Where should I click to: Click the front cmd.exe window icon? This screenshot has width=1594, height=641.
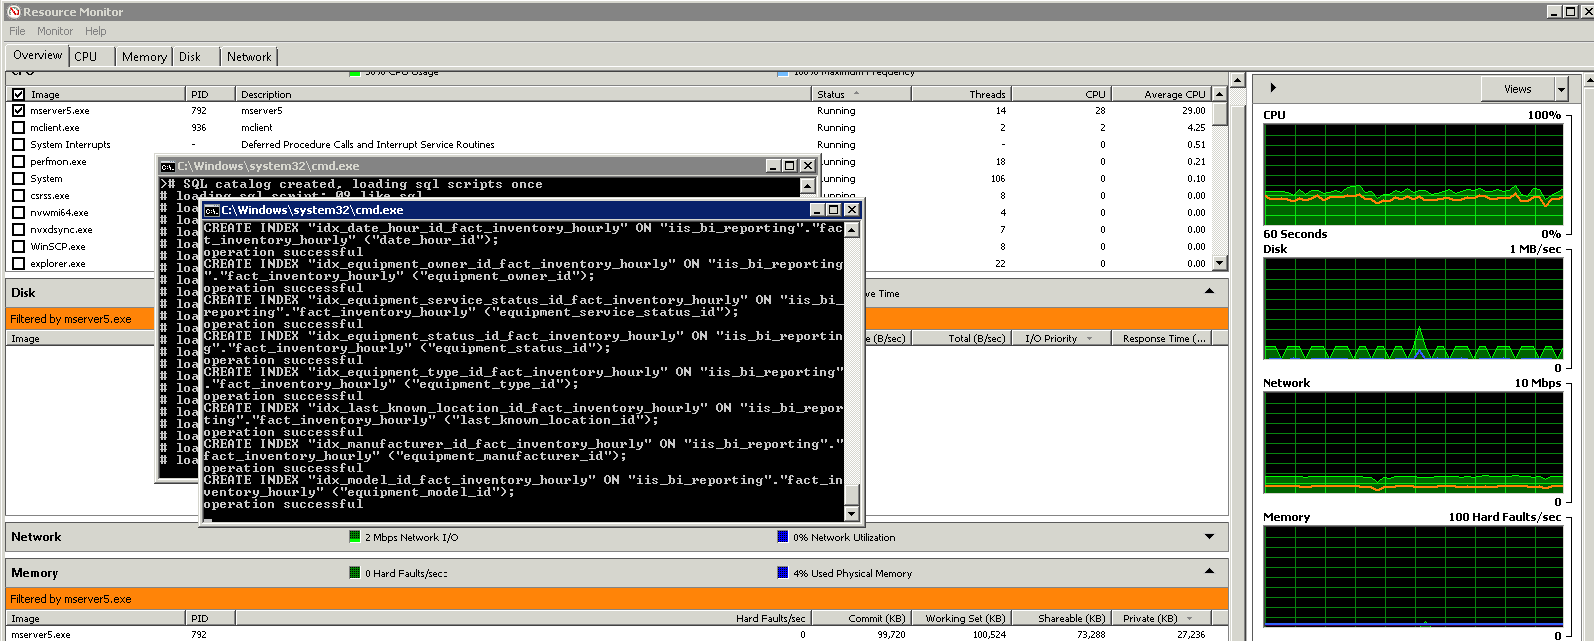211,210
